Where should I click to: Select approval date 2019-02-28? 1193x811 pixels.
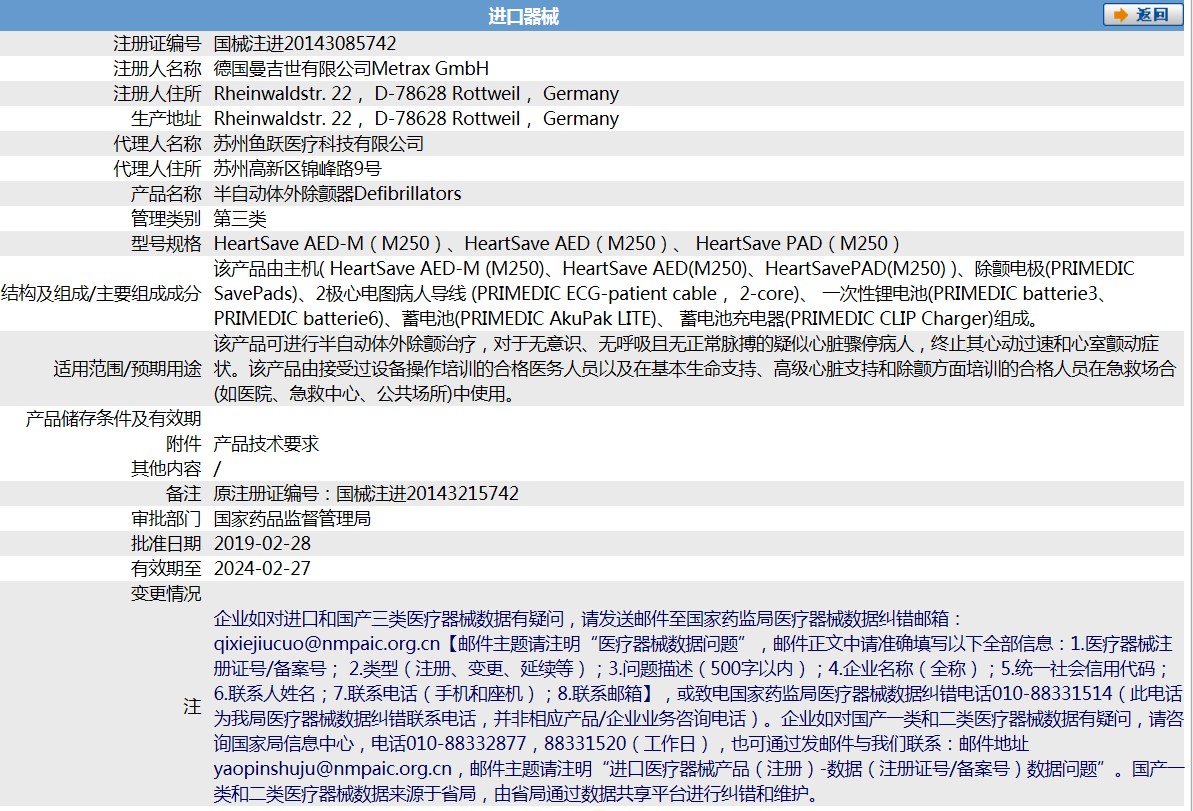(262, 544)
